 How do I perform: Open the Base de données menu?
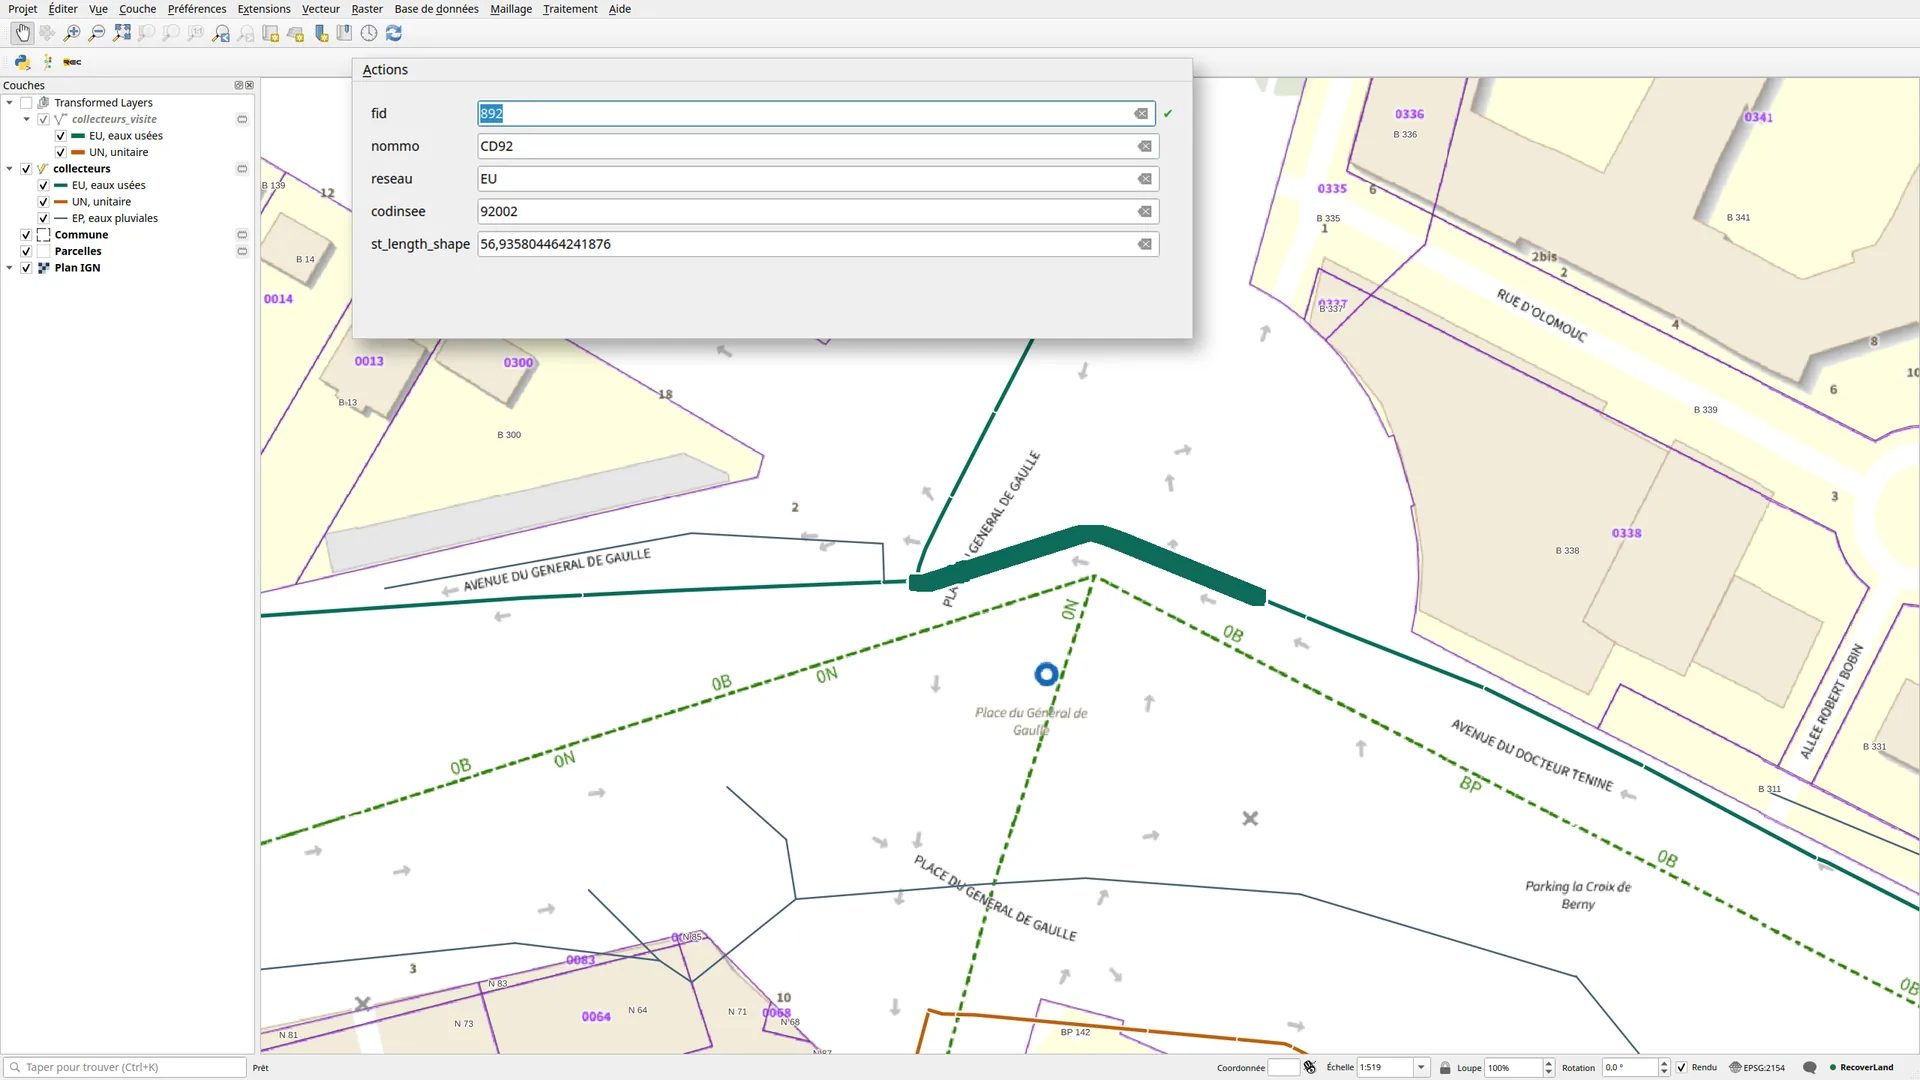[436, 9]
